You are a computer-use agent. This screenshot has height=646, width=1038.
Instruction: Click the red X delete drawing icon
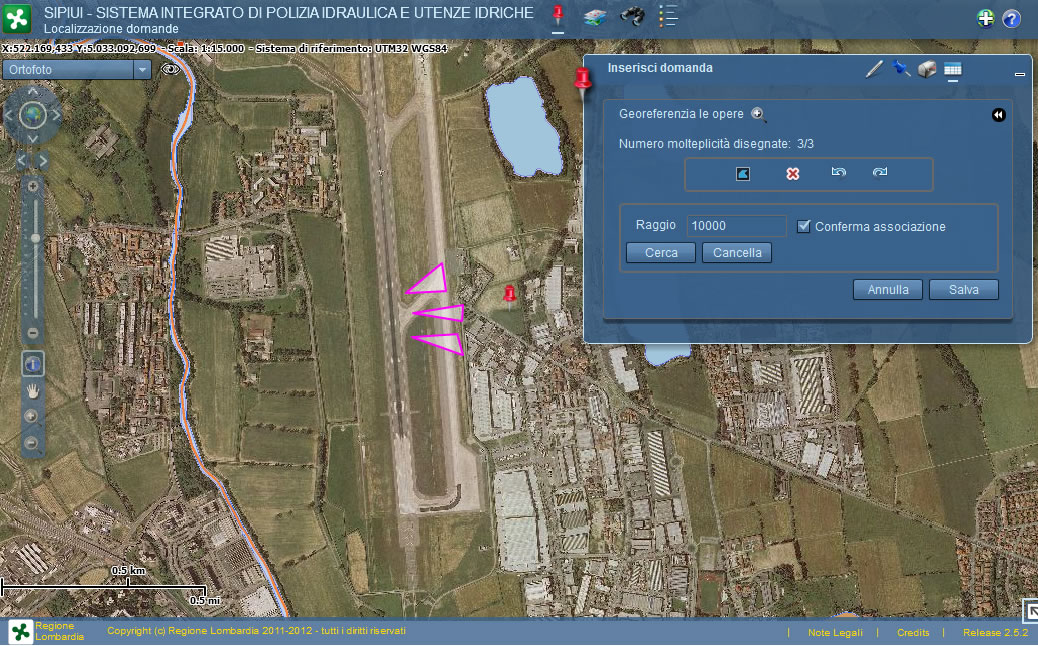tap(792, 173)
